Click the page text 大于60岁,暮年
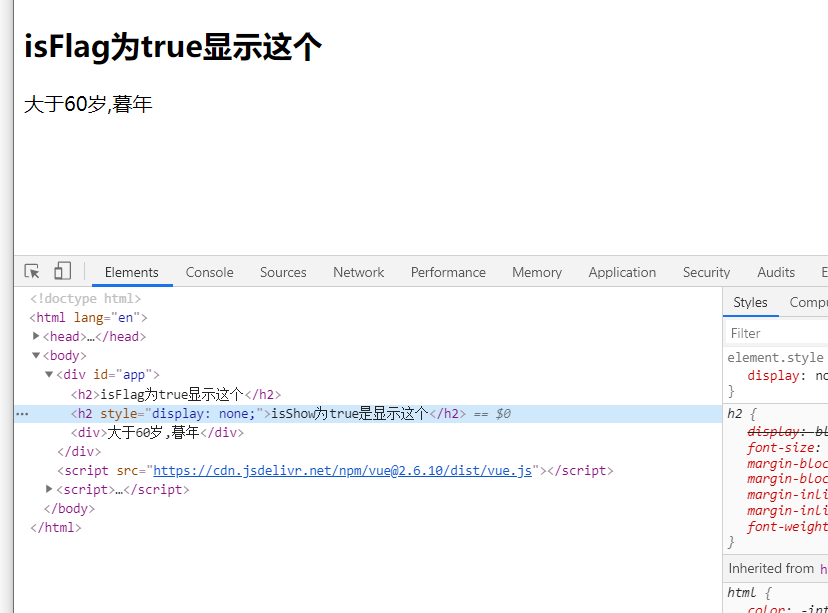This screenshot has width=828, height=613. (x=88, y=104)
